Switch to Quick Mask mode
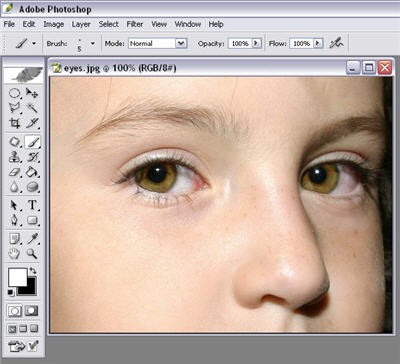400x364 pixels. pos(32,311)
